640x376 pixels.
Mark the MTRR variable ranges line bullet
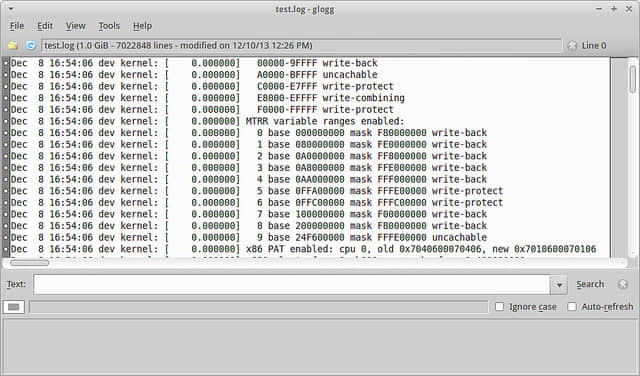[x=6, y=121]
